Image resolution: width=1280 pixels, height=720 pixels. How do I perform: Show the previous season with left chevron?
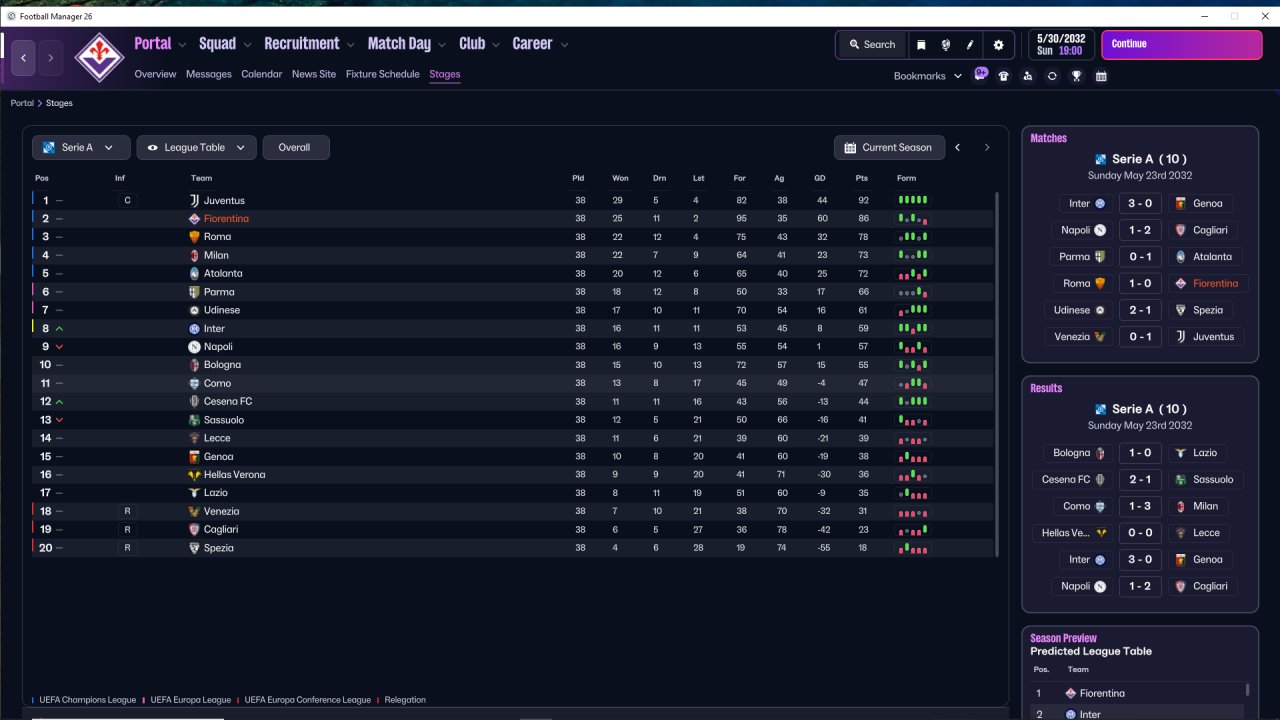click(x=957, y=148)
